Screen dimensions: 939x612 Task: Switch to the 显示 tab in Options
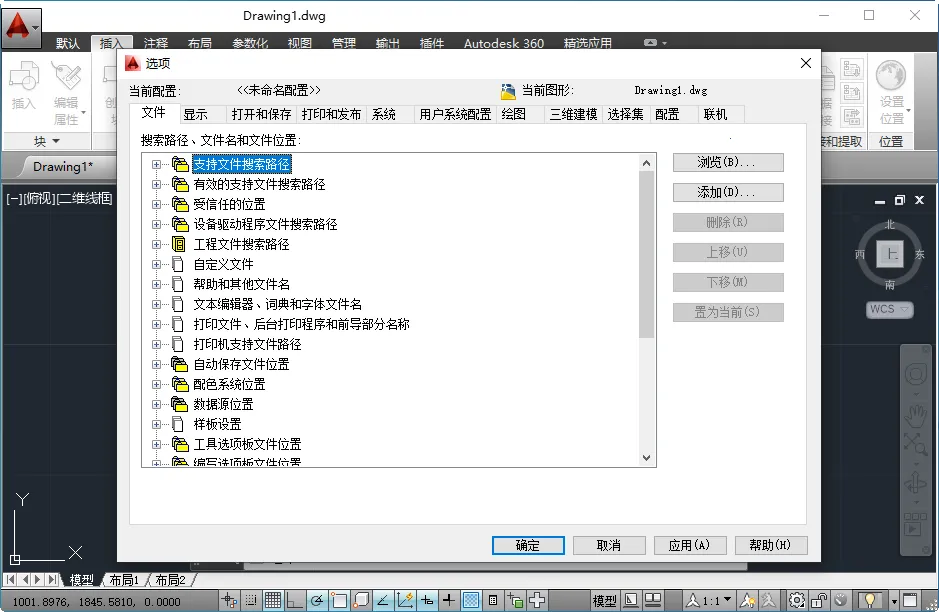pyautogui.click(x=197, y=113)
